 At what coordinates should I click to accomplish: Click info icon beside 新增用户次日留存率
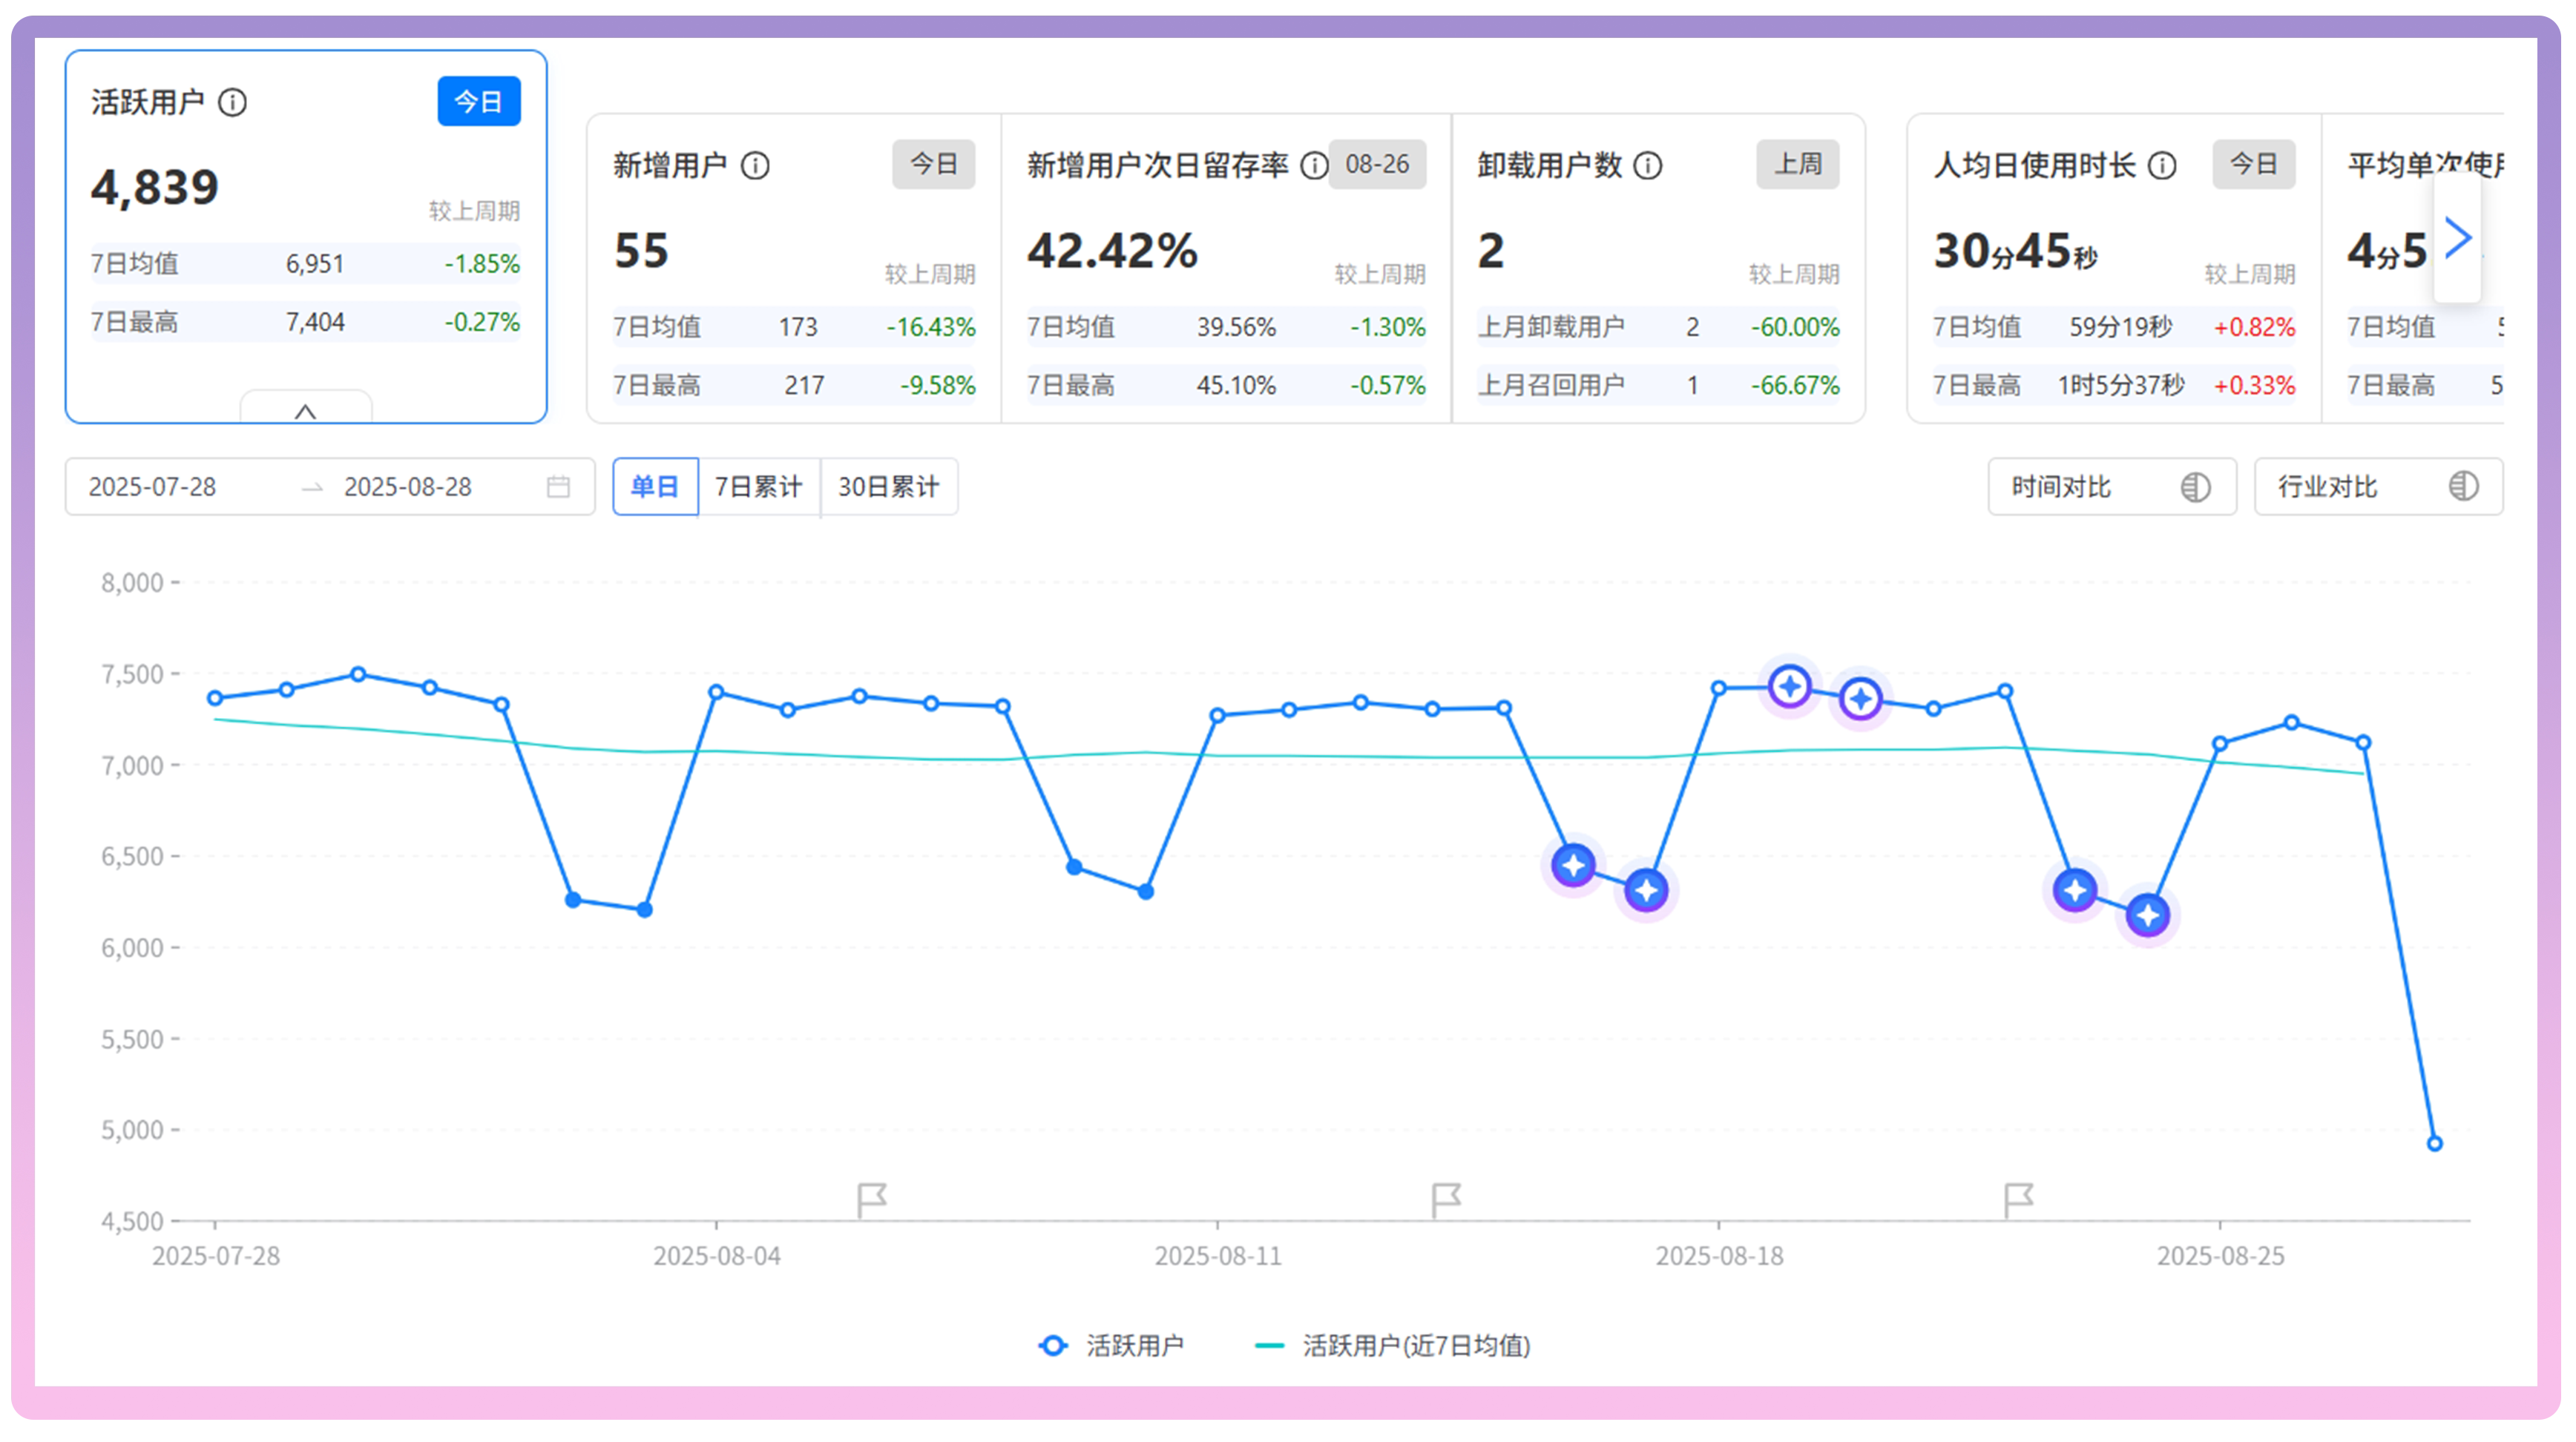1314,165
